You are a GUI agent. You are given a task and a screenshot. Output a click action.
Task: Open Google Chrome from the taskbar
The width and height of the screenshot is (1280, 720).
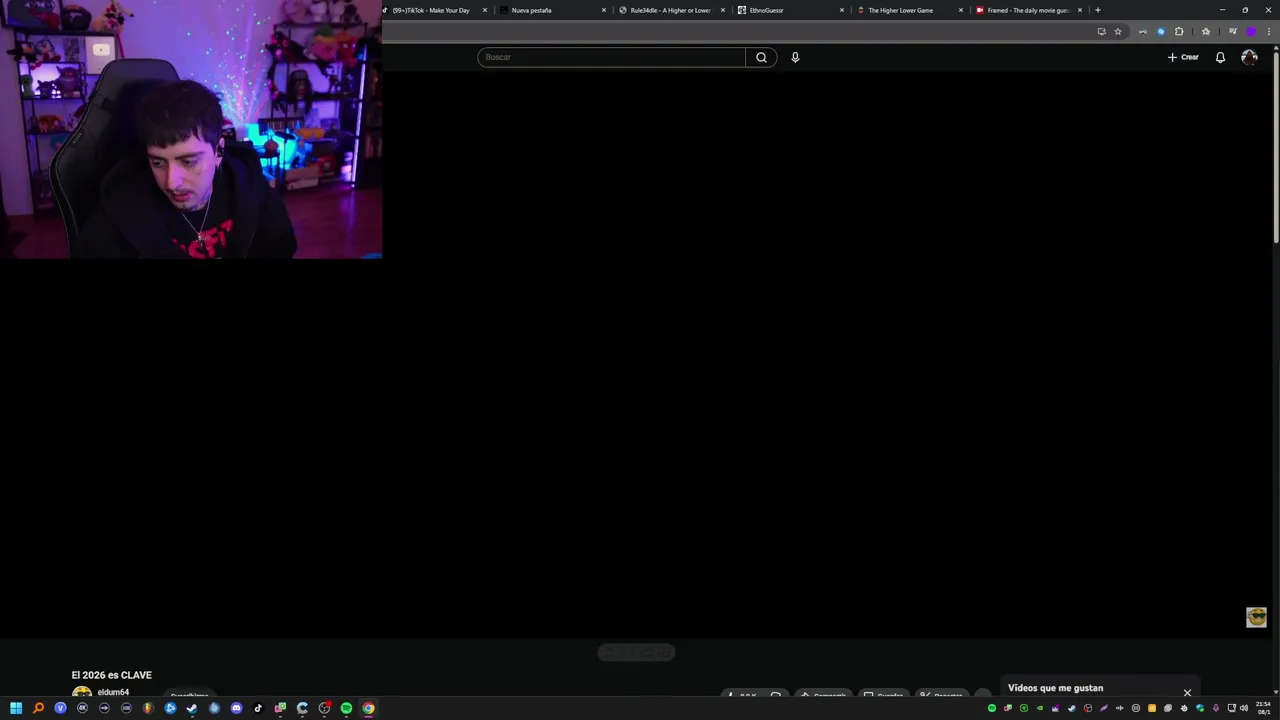pos(368,708)
